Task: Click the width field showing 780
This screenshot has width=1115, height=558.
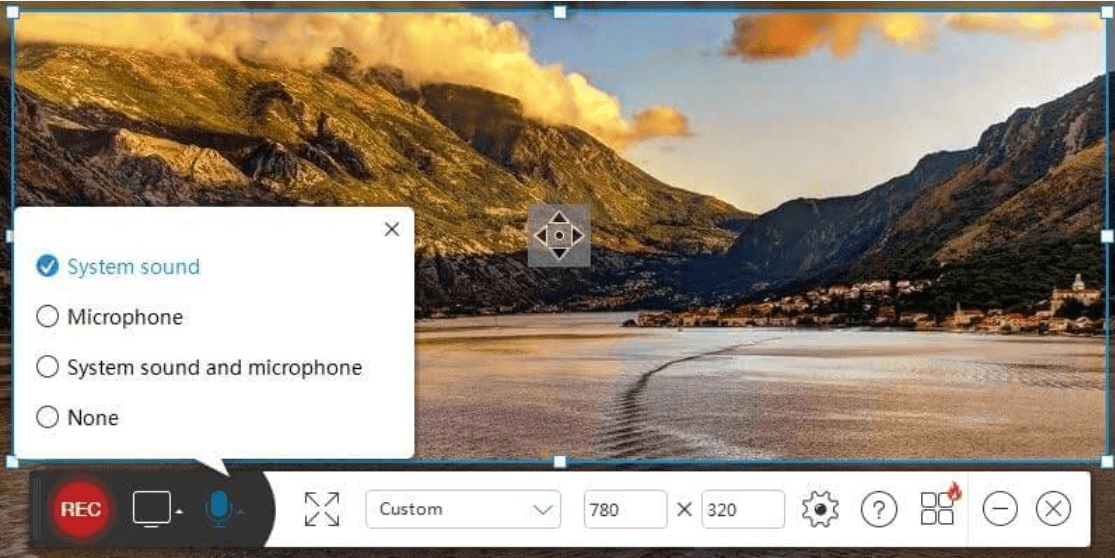Action: [625, 509]
